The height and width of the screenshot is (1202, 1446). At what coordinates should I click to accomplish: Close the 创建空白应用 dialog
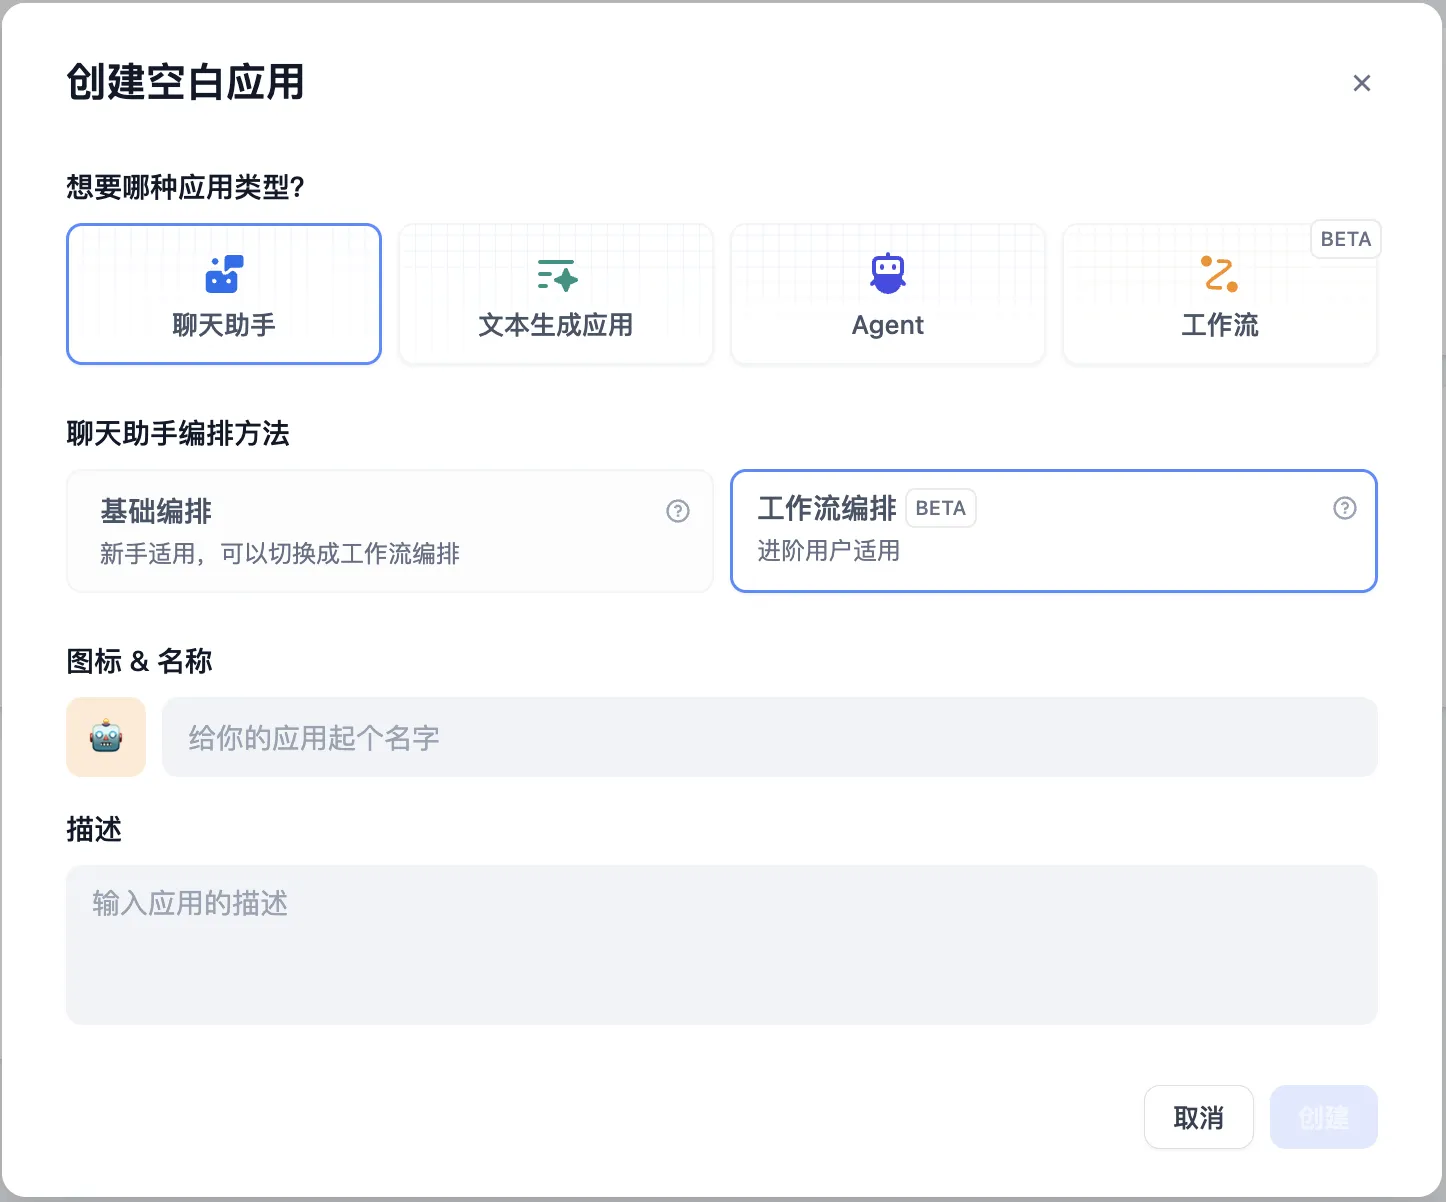tap(1361, 83)
